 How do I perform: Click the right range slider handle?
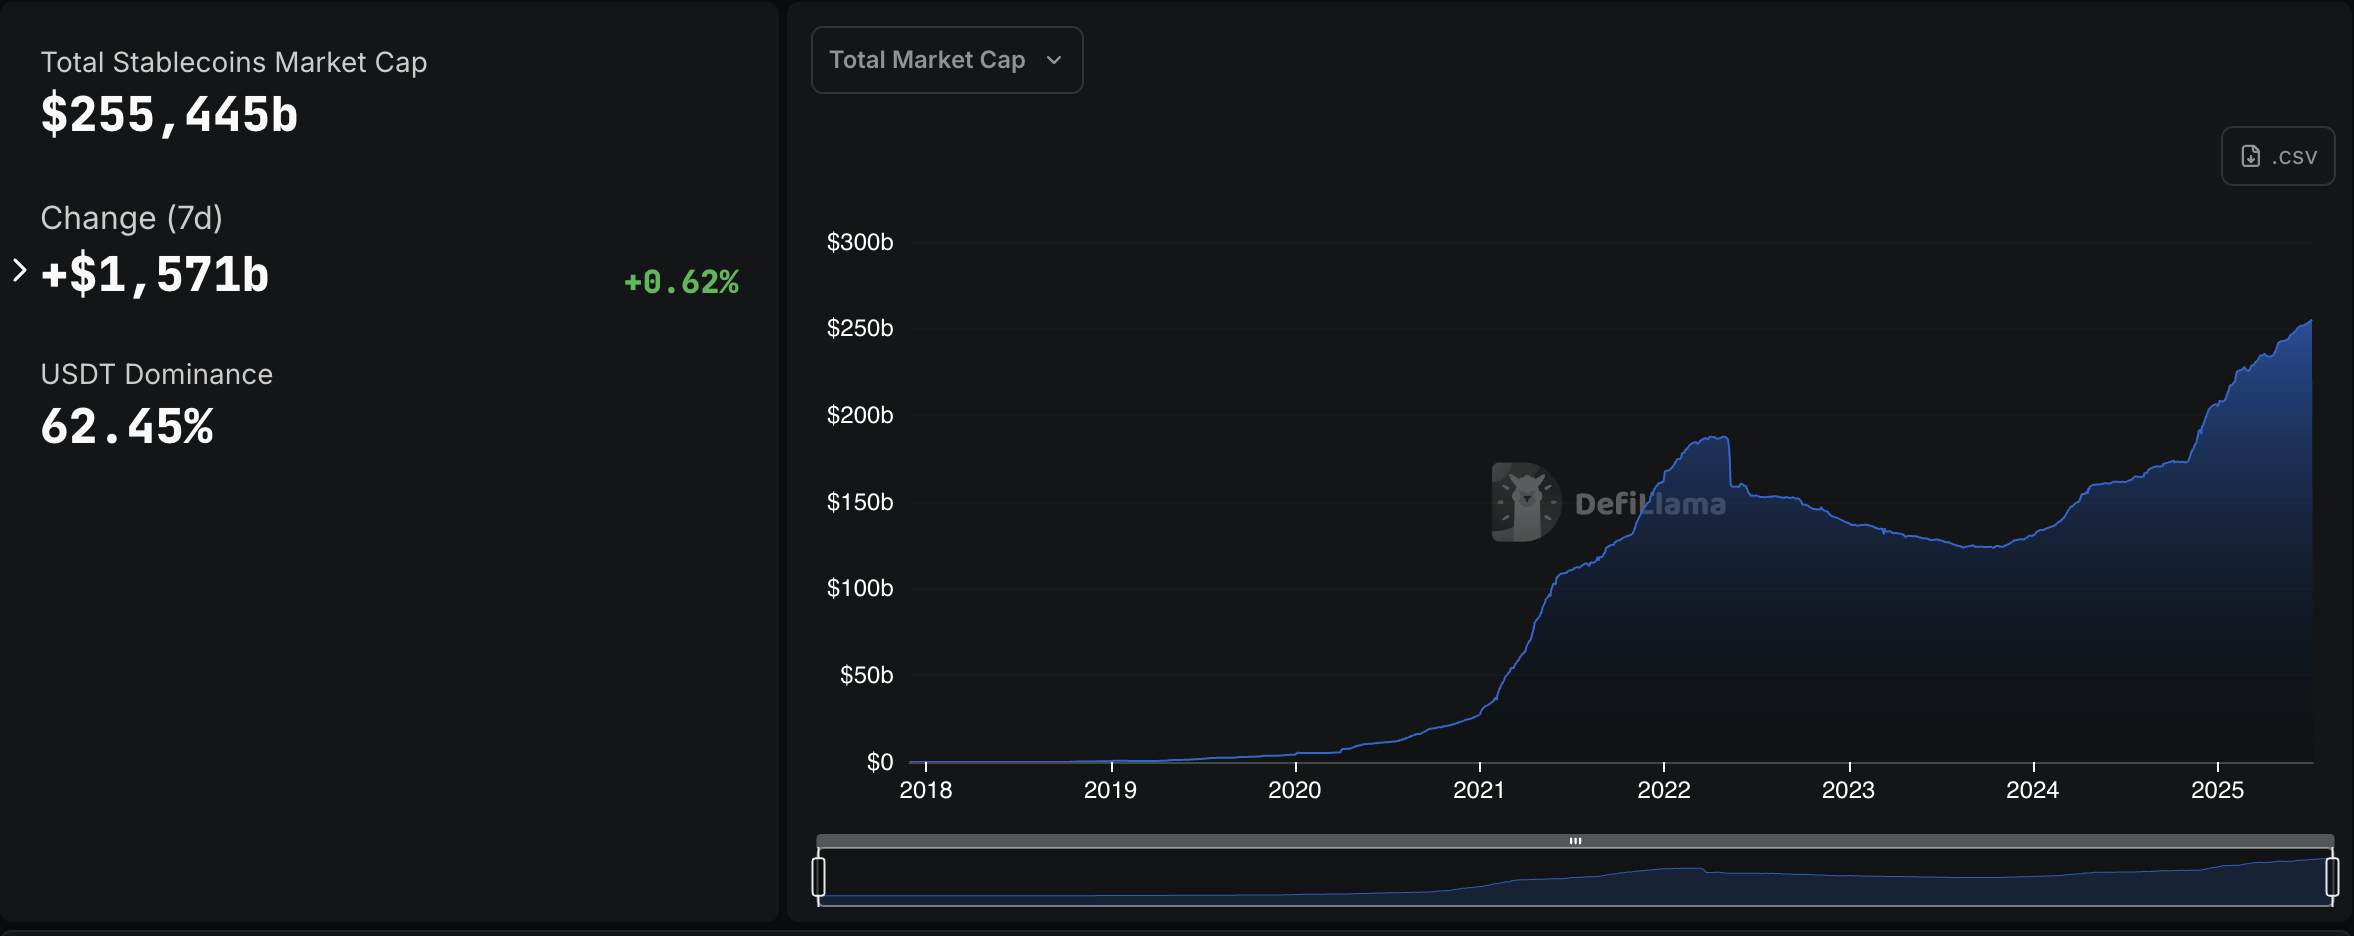pos(2332,876)
